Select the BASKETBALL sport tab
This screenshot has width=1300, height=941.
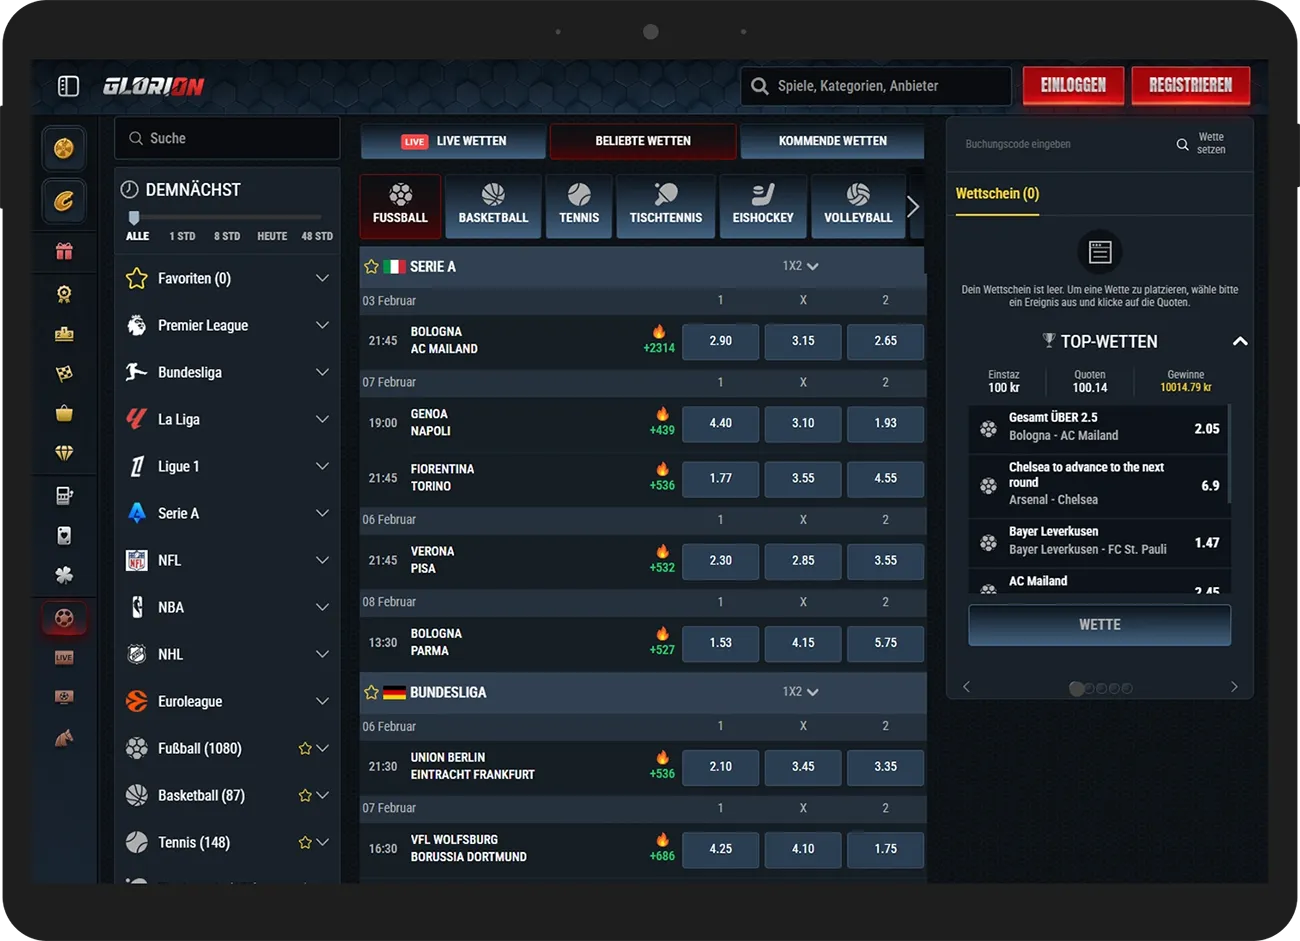(x=493, y=206)
